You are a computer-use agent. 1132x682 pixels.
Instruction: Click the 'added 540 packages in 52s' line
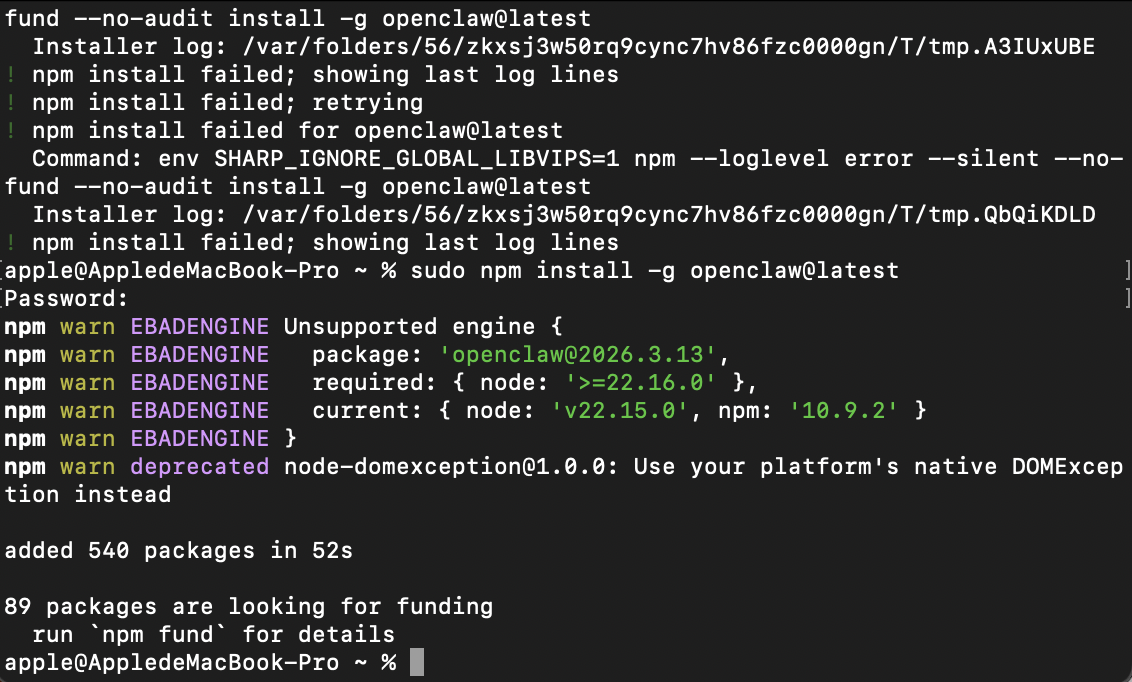[179, 550]
